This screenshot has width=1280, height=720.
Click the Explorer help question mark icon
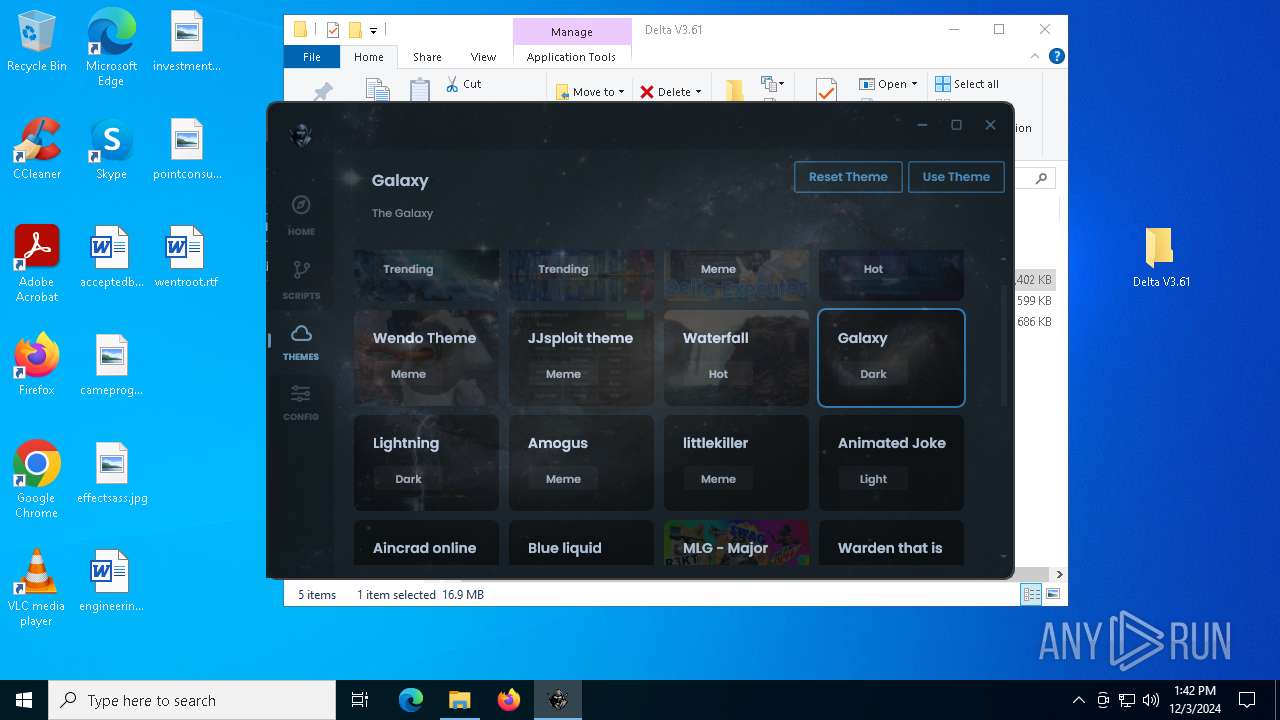click(1056, 57)
